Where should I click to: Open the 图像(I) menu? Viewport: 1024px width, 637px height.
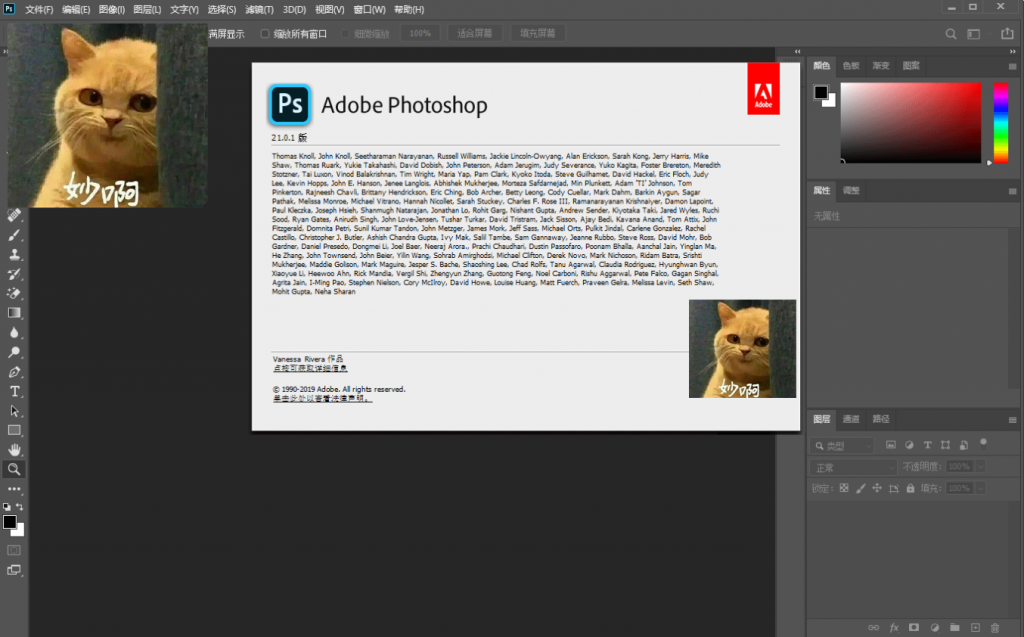[x=112, y=10]
